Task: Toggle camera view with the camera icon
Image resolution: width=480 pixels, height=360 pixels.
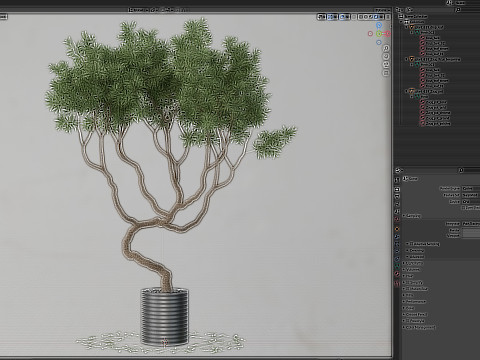Action: click(x=386, y=64)
